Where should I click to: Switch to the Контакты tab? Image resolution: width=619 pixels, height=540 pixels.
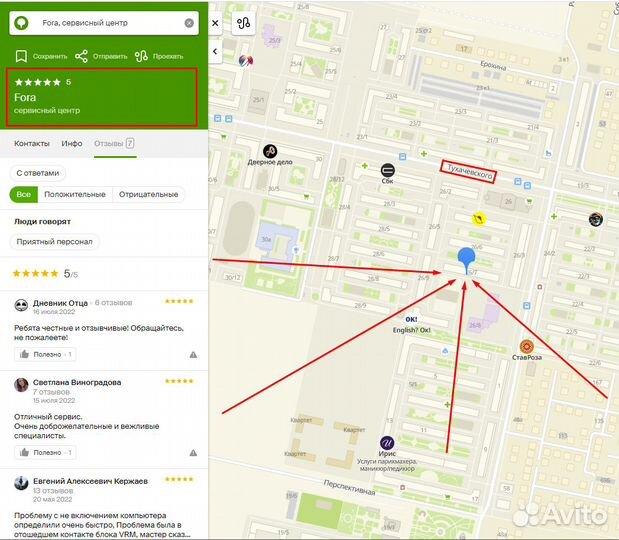(x=32, y=144)
